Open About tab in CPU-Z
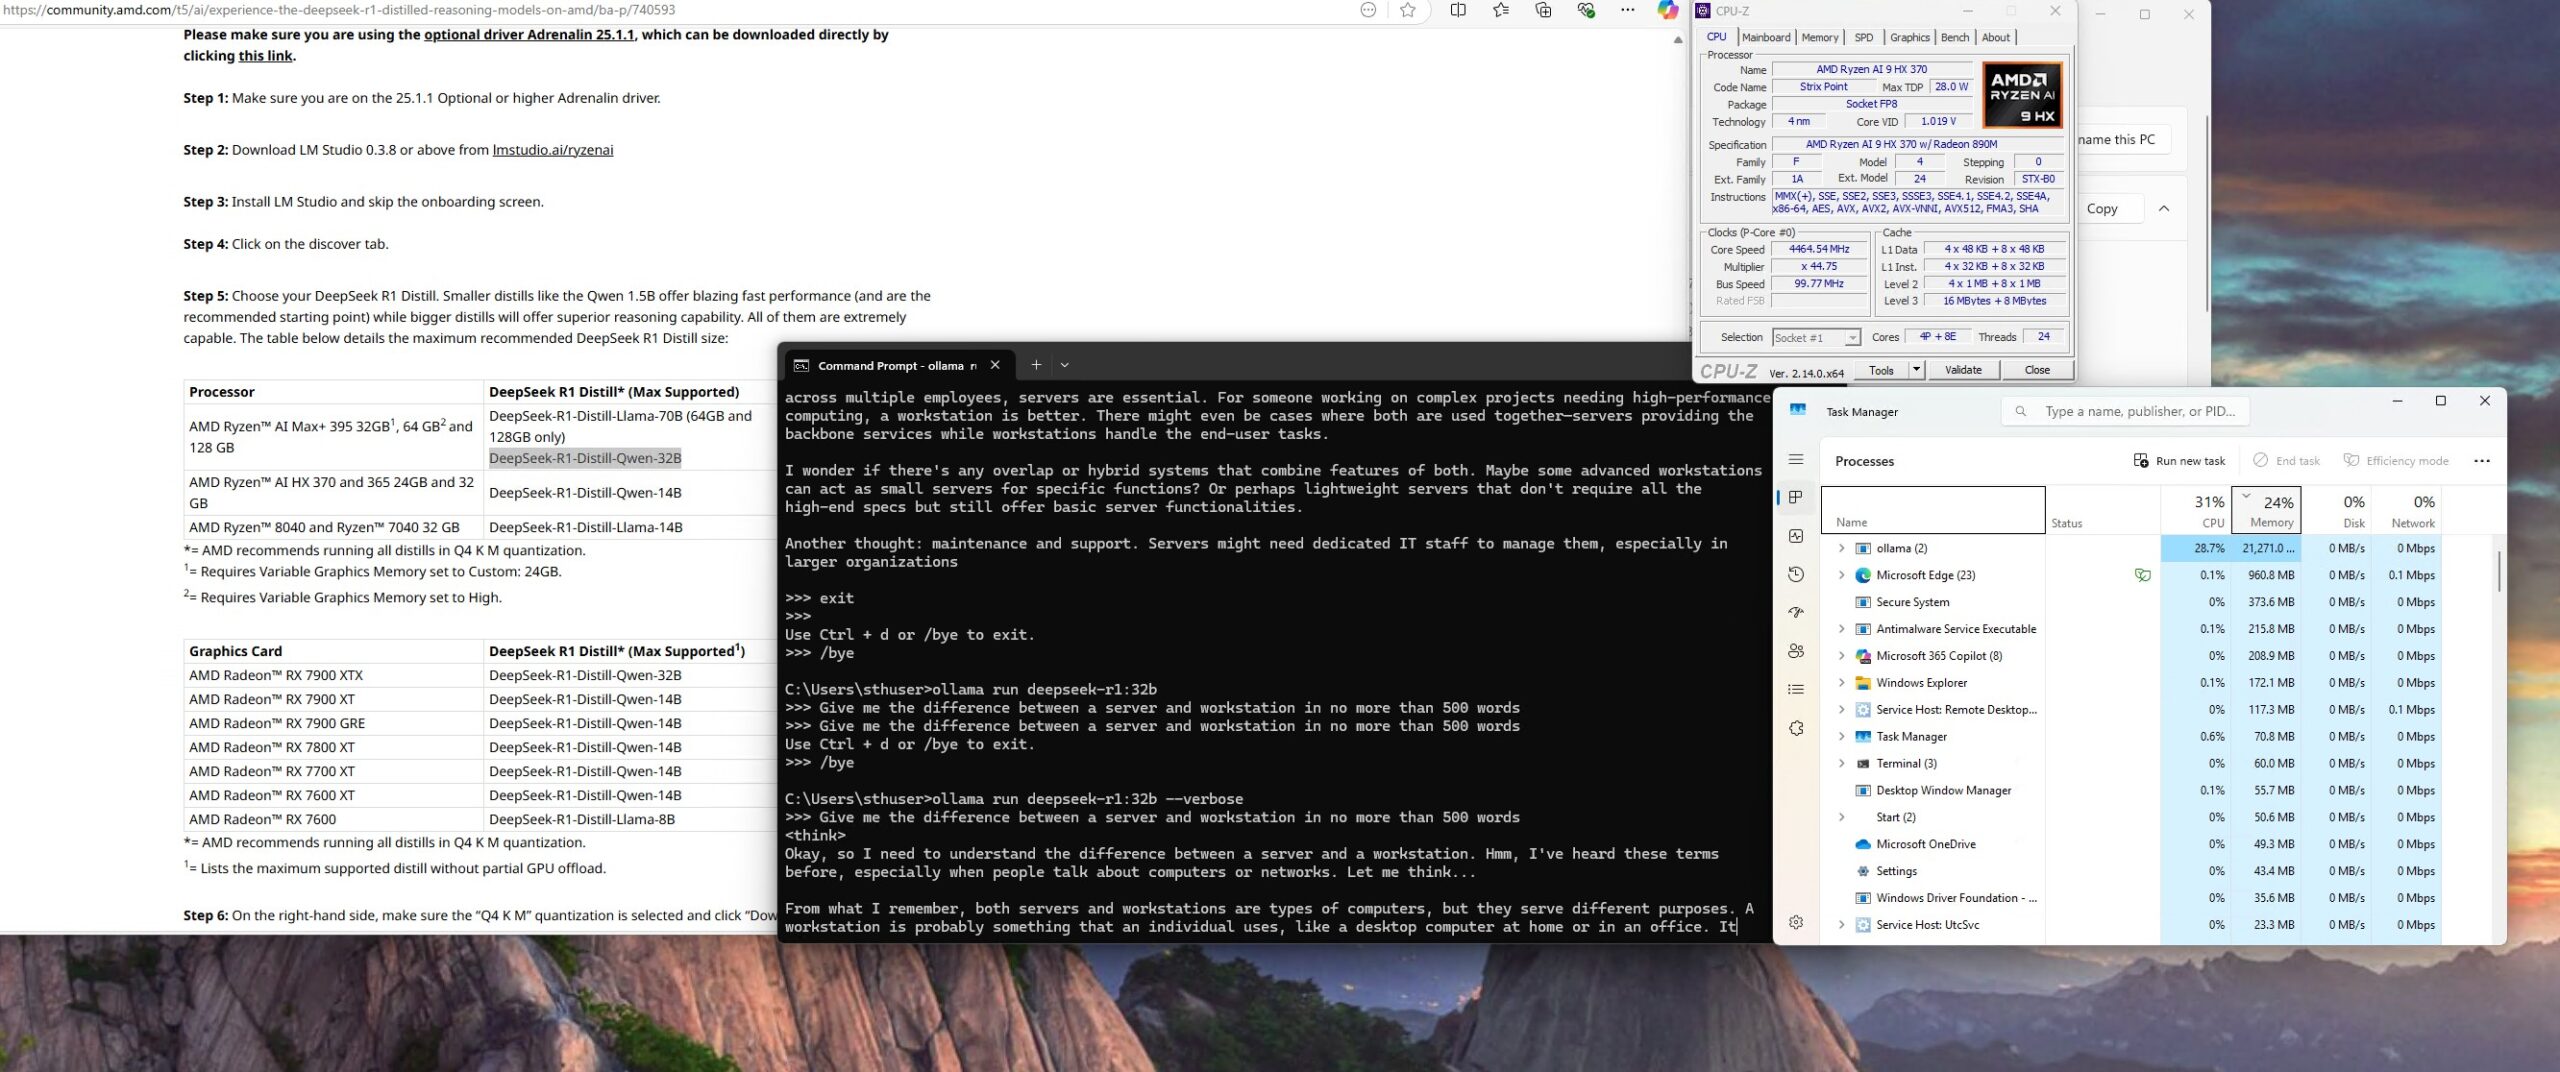2560x1072 pixels. click(1996, 37)
